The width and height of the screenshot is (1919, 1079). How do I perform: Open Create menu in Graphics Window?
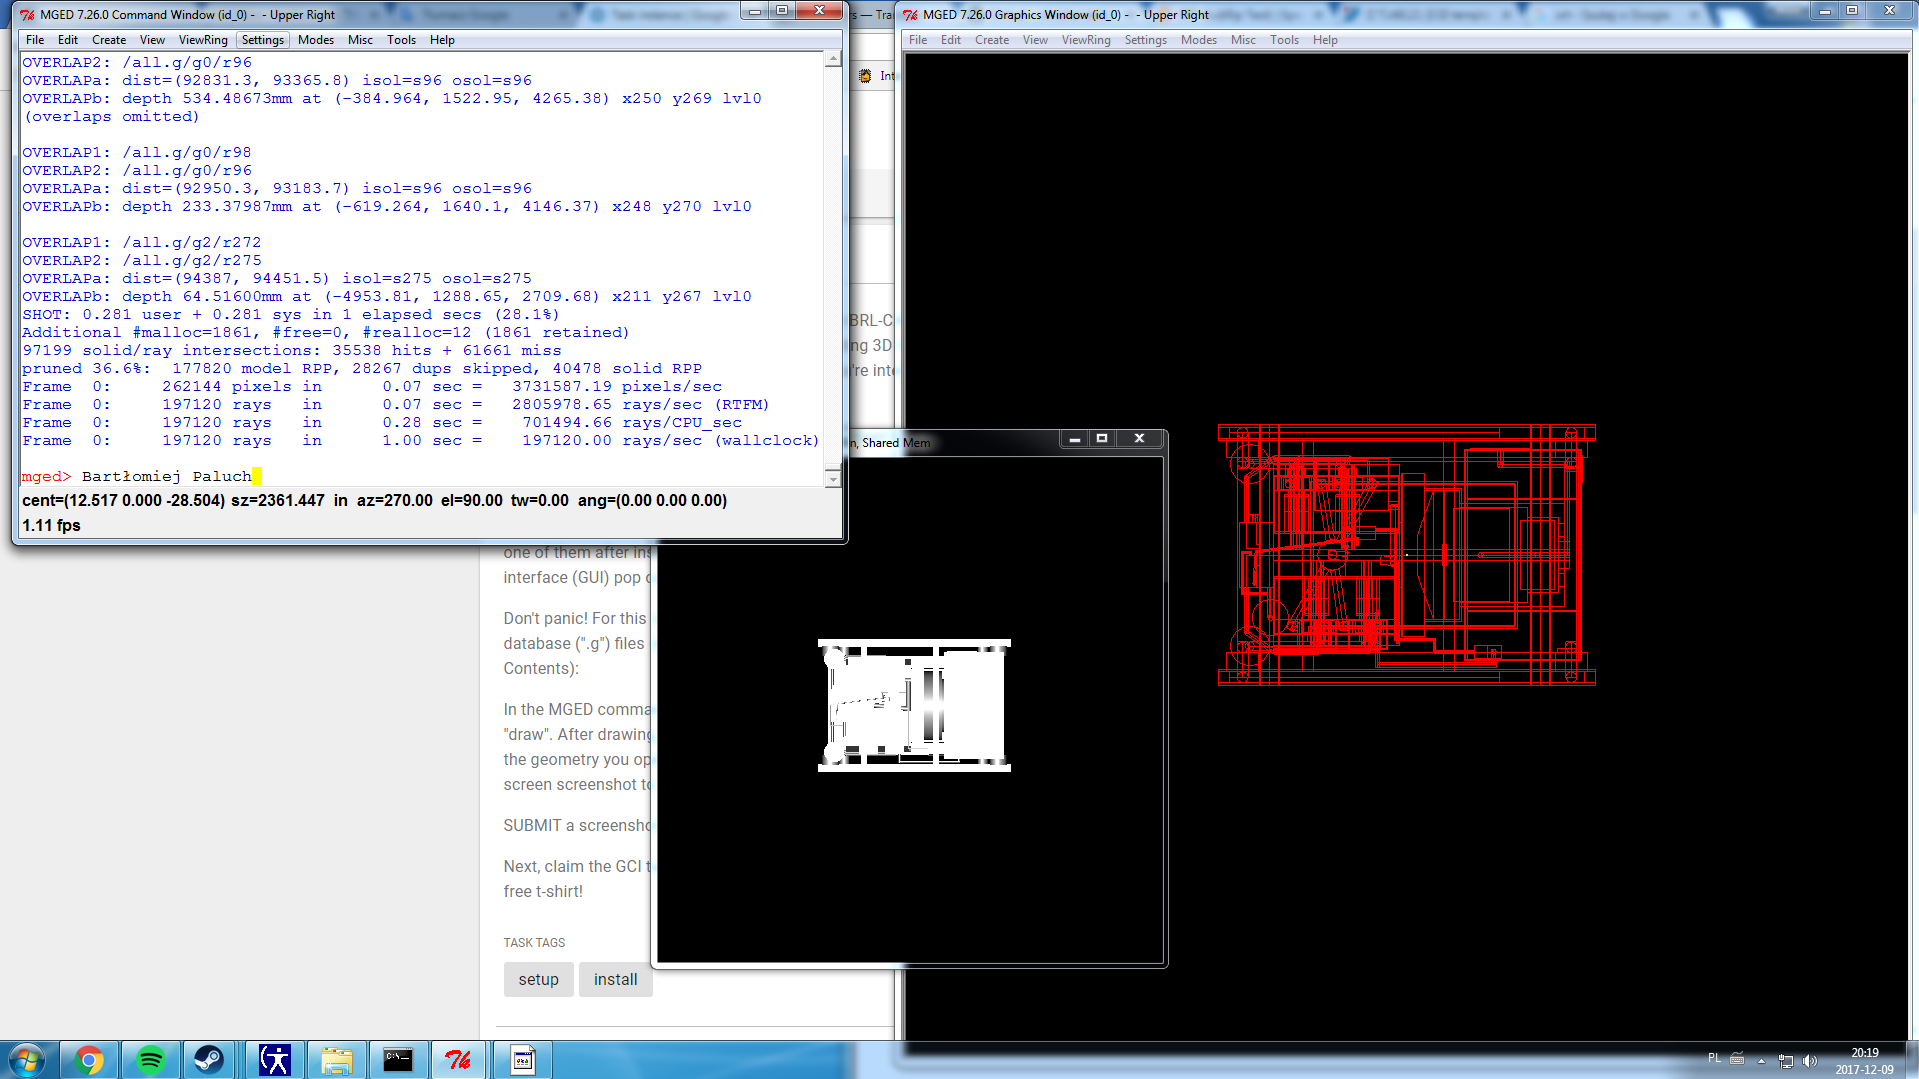992,40
